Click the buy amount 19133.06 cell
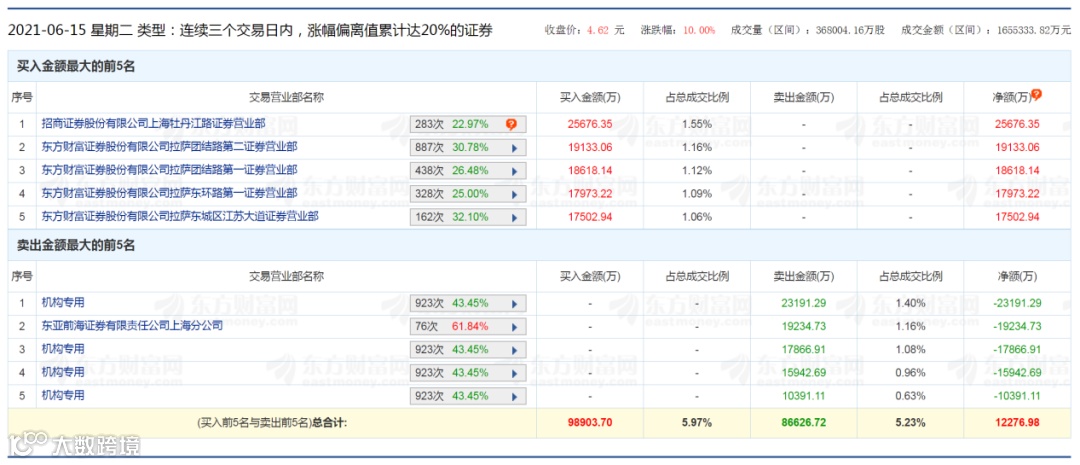This screenshot has height=465, width=1080. click(590, 147)
